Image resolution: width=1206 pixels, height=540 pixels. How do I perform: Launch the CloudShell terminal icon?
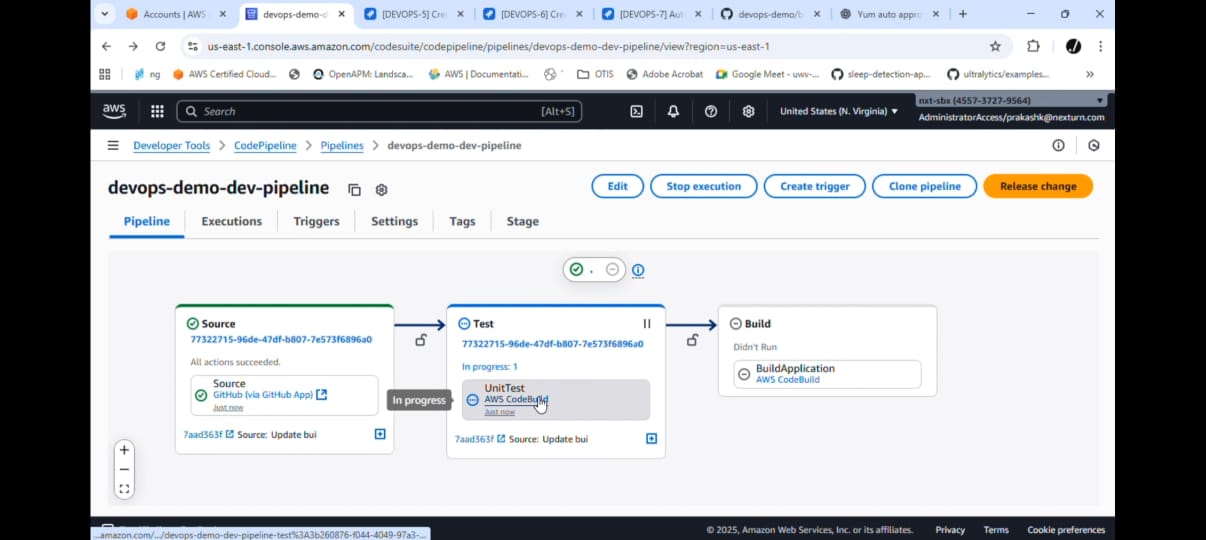[x=636, y=111]
